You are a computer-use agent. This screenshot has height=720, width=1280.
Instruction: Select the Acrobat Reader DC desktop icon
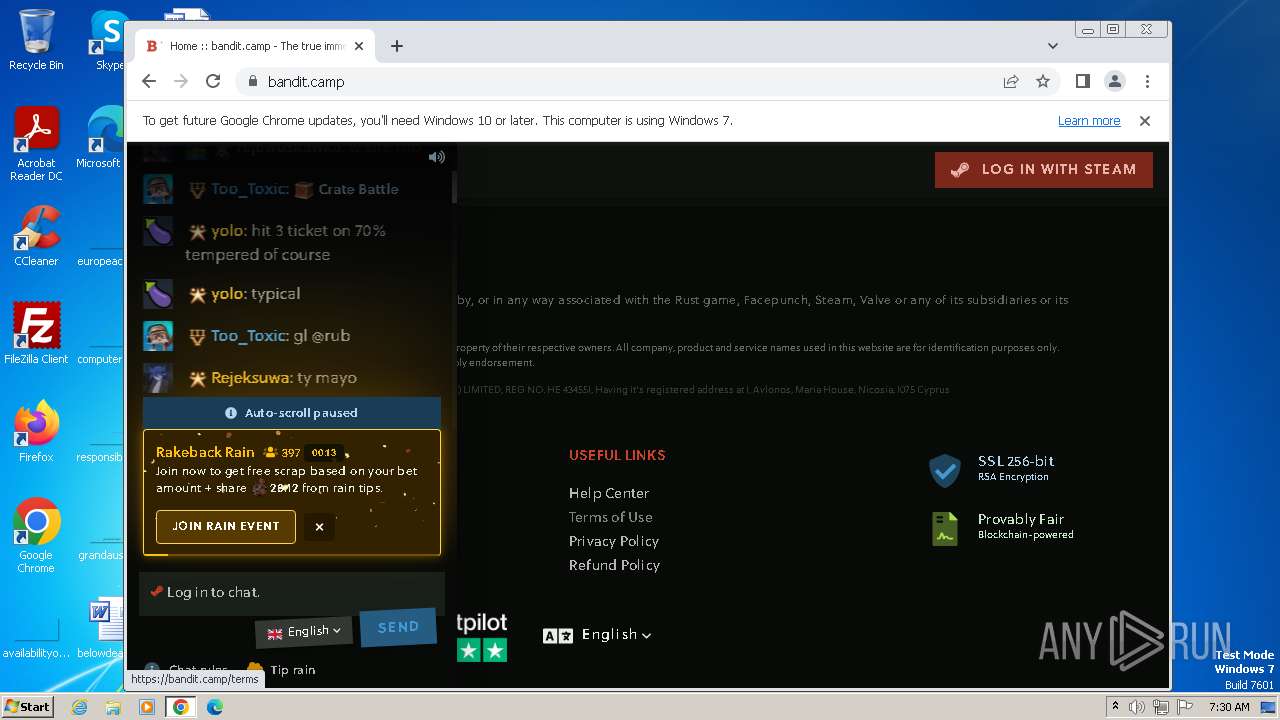tap(36, 144)
